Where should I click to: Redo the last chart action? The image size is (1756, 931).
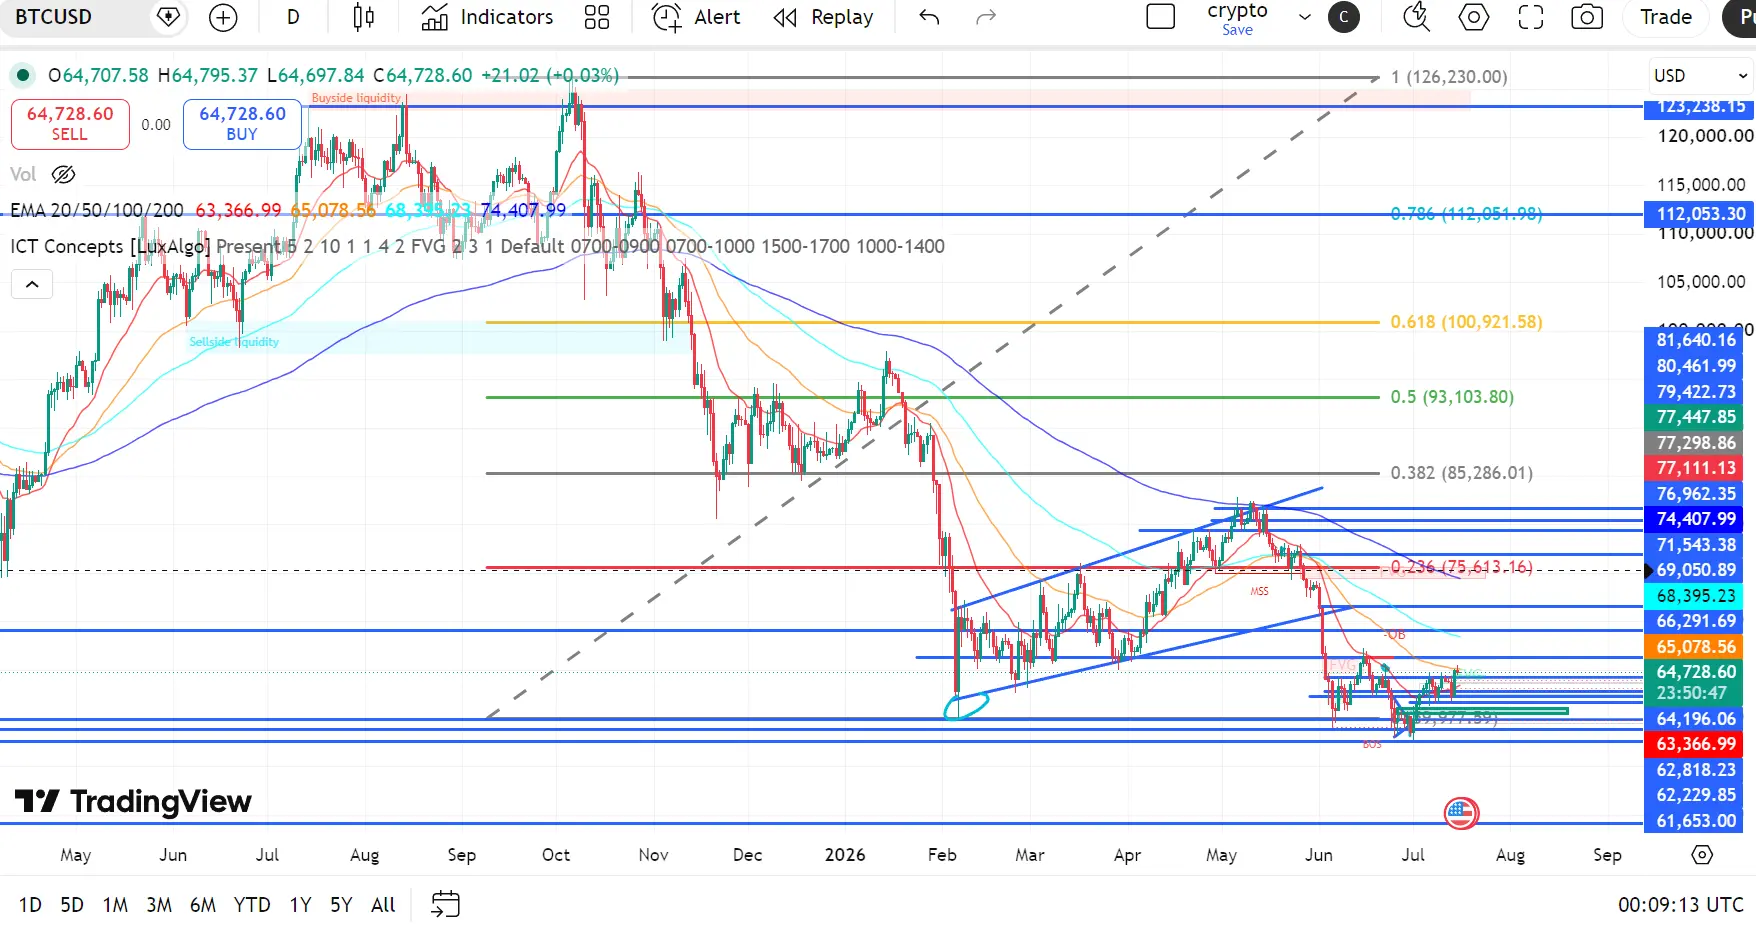coord(986,17)
